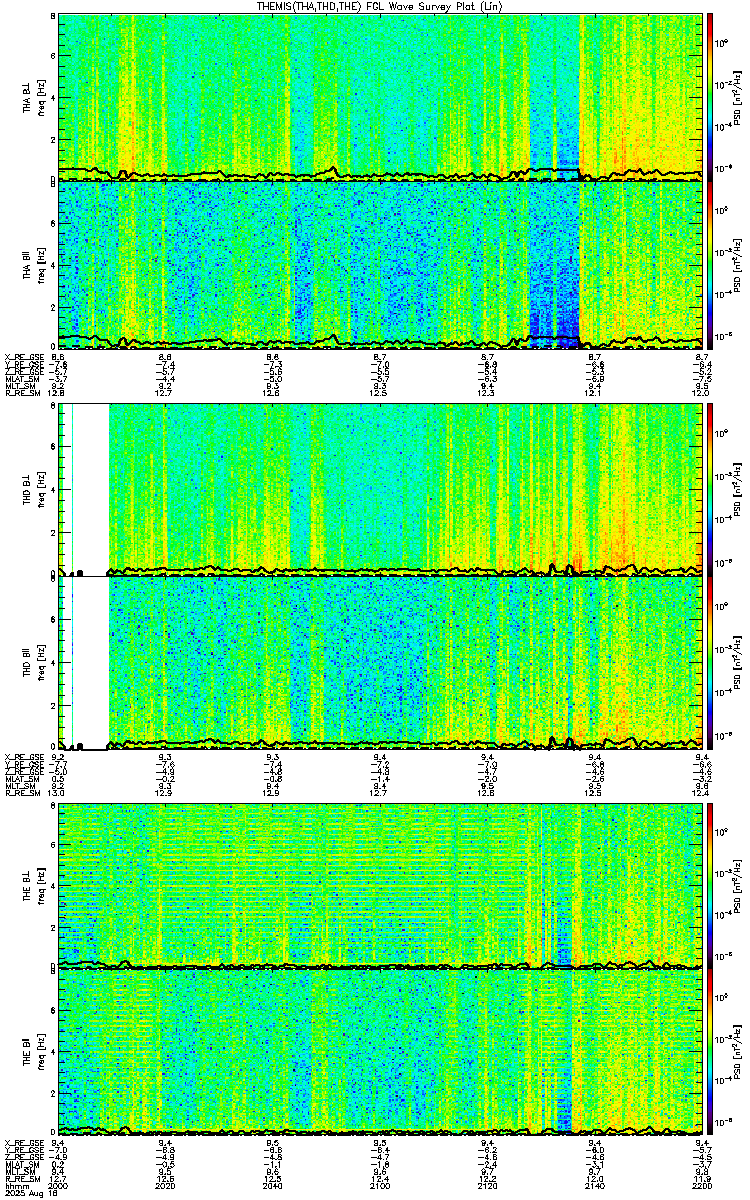
Task: Click the '2020' time tick label
Action: click(x=166, y=1185)
